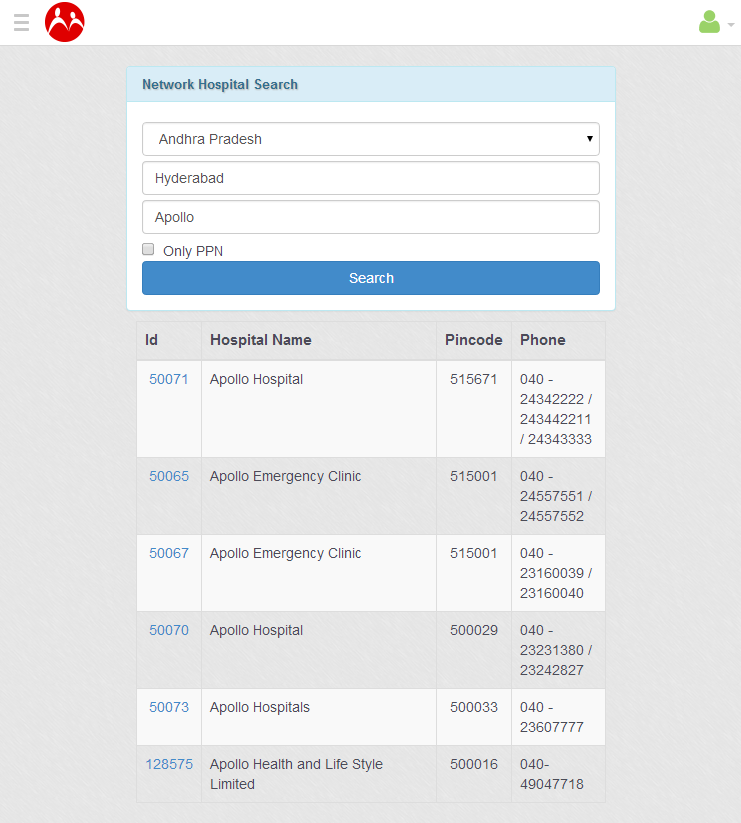
Task: Click the blue Search button
Action: (371, 278)
